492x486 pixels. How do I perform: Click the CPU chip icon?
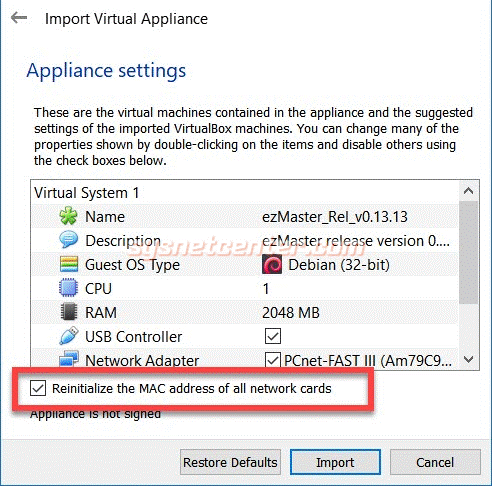pyautogui.click(x=69, y=288)
